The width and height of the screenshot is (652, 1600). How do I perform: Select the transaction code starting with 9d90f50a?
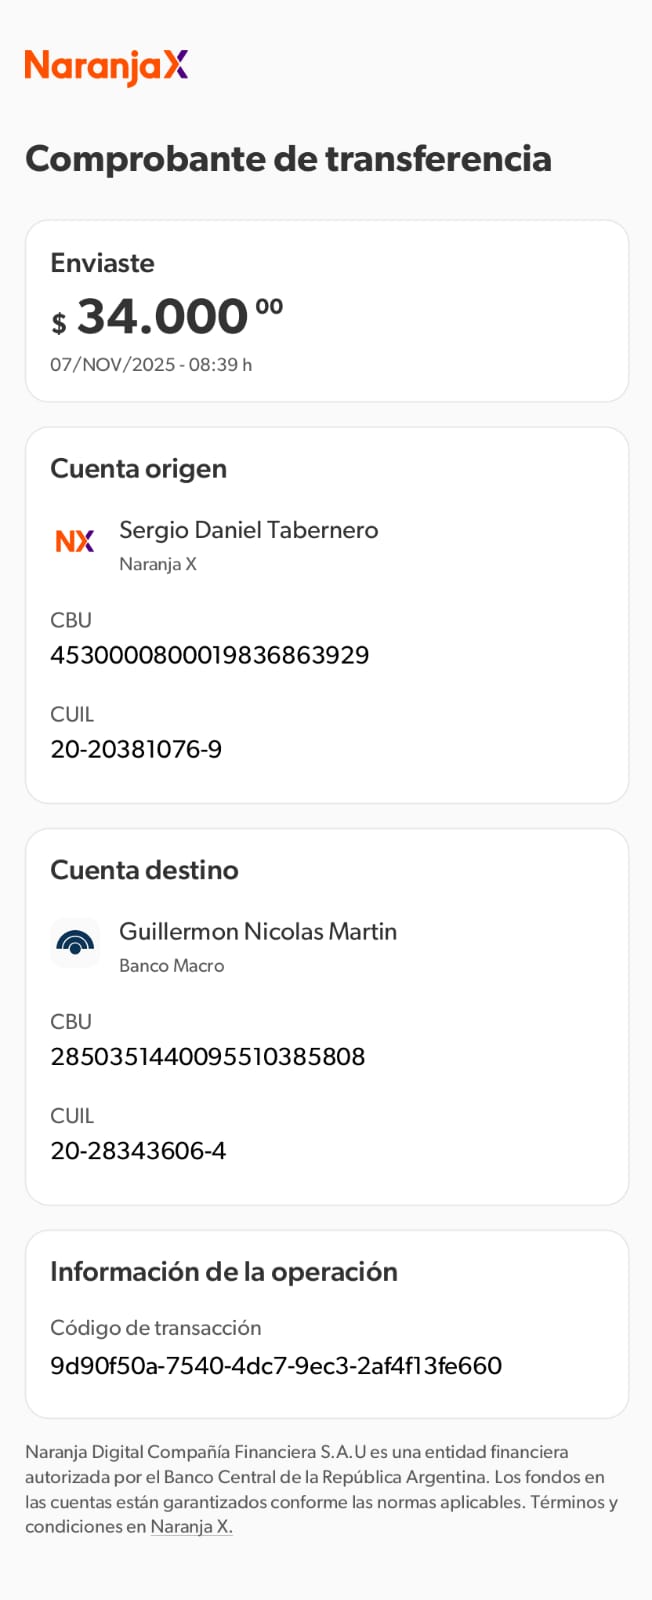[276, 1366]
